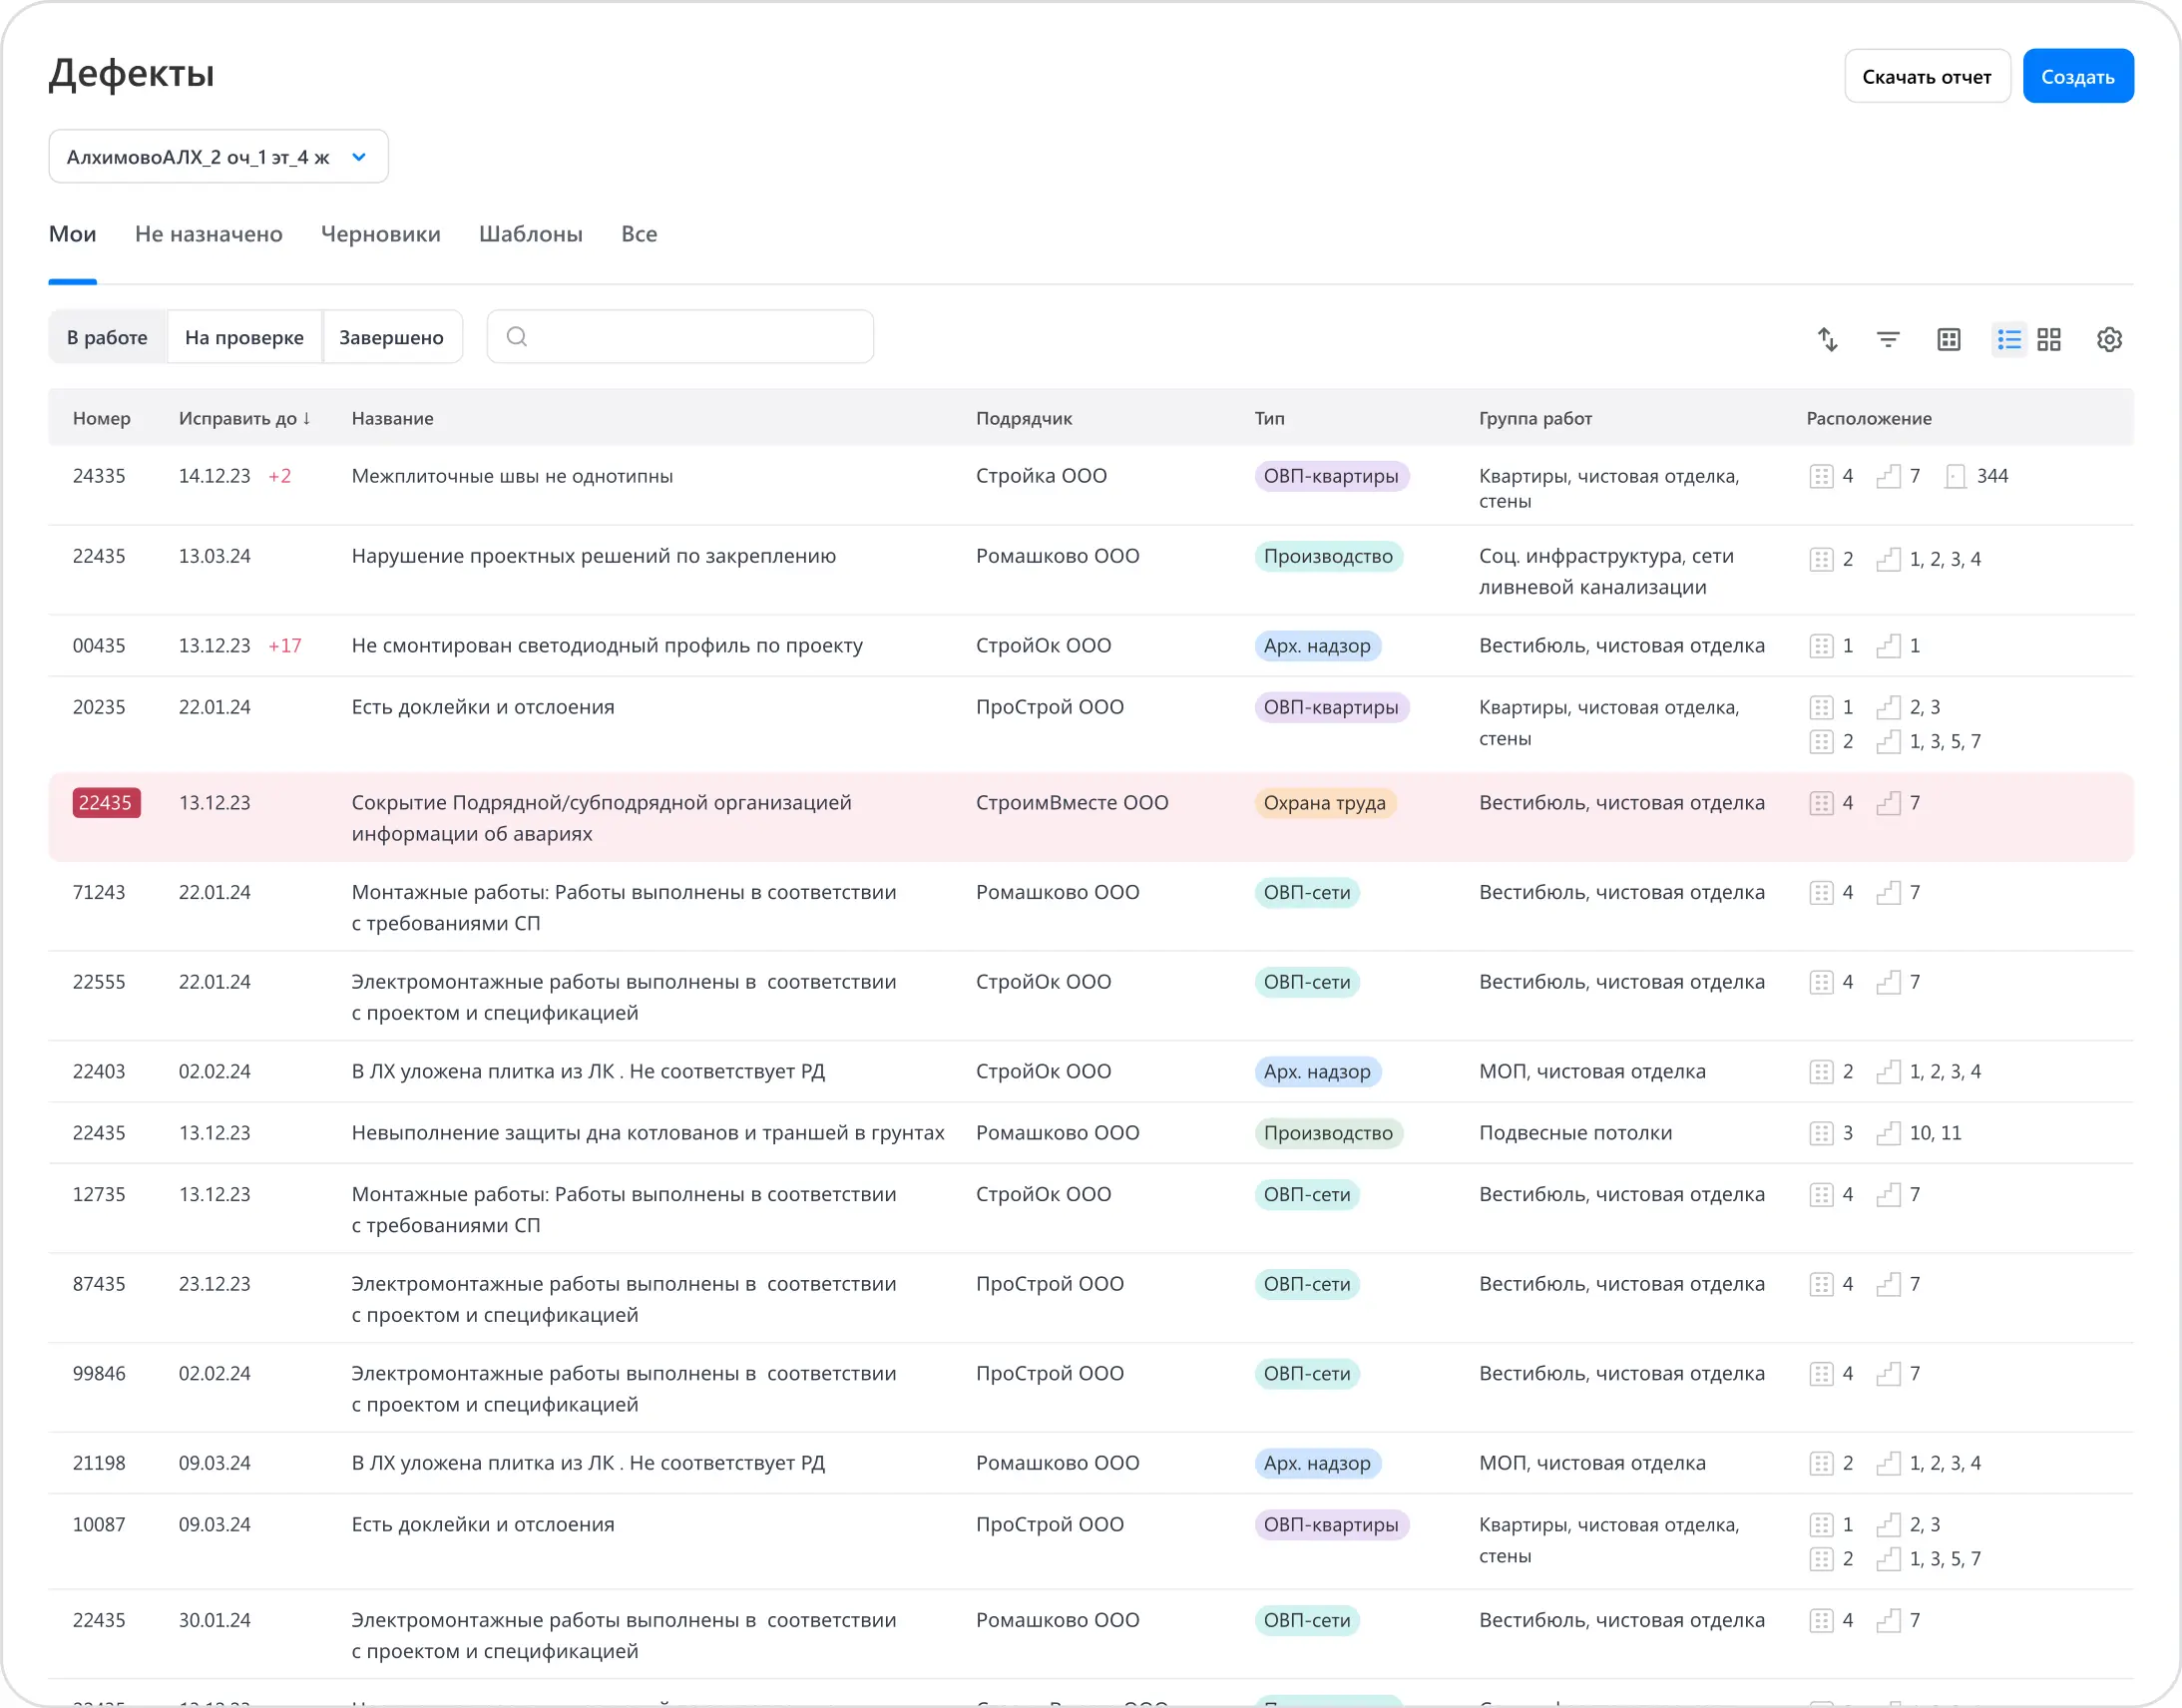Click floor icon in row 87435
Screen dimensions: 2182x1708
pos(1888,1284)
